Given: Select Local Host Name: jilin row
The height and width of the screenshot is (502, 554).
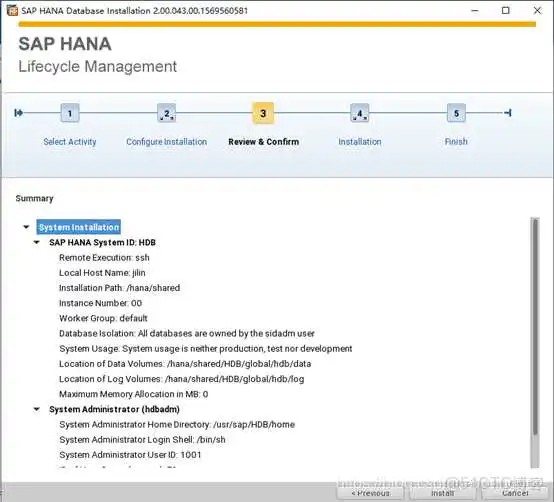Looking at the screenshot, I should click(102, 273).
